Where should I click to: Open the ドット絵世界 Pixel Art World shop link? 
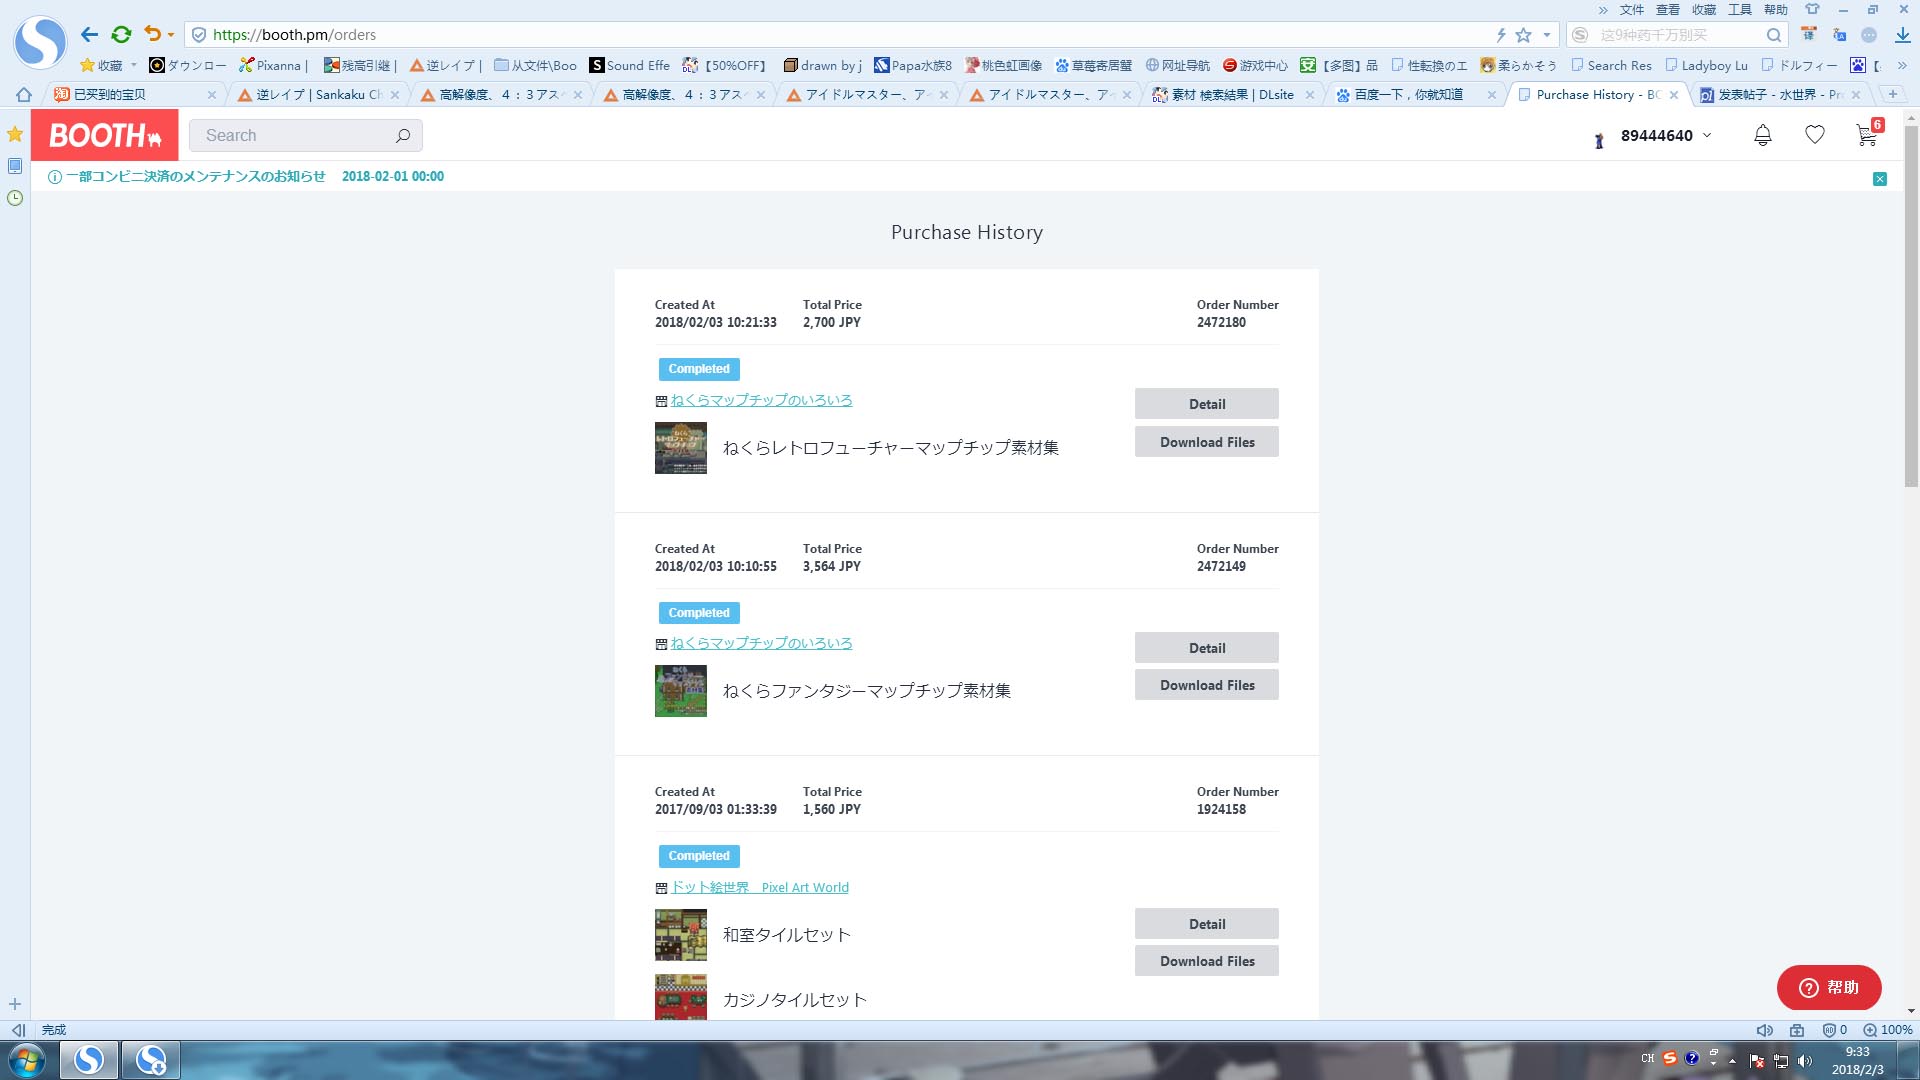point(759,888)
